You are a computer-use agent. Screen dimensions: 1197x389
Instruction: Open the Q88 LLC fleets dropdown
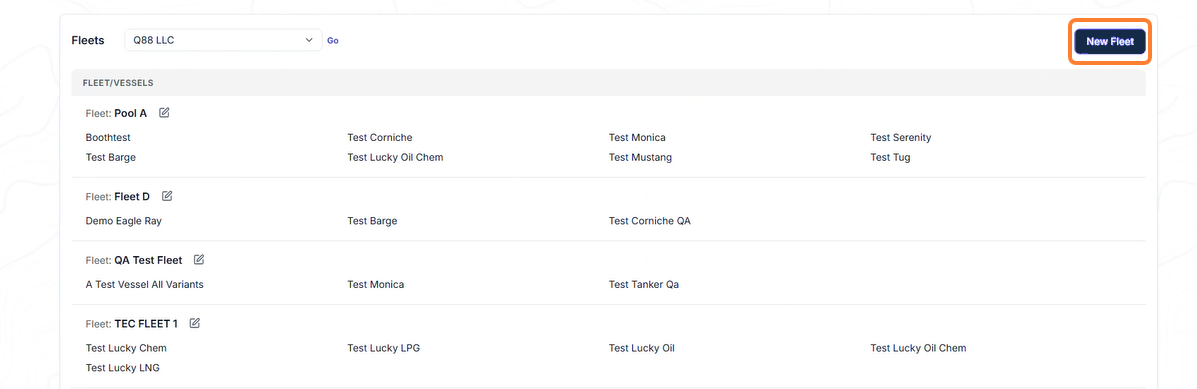click(223, 40)
